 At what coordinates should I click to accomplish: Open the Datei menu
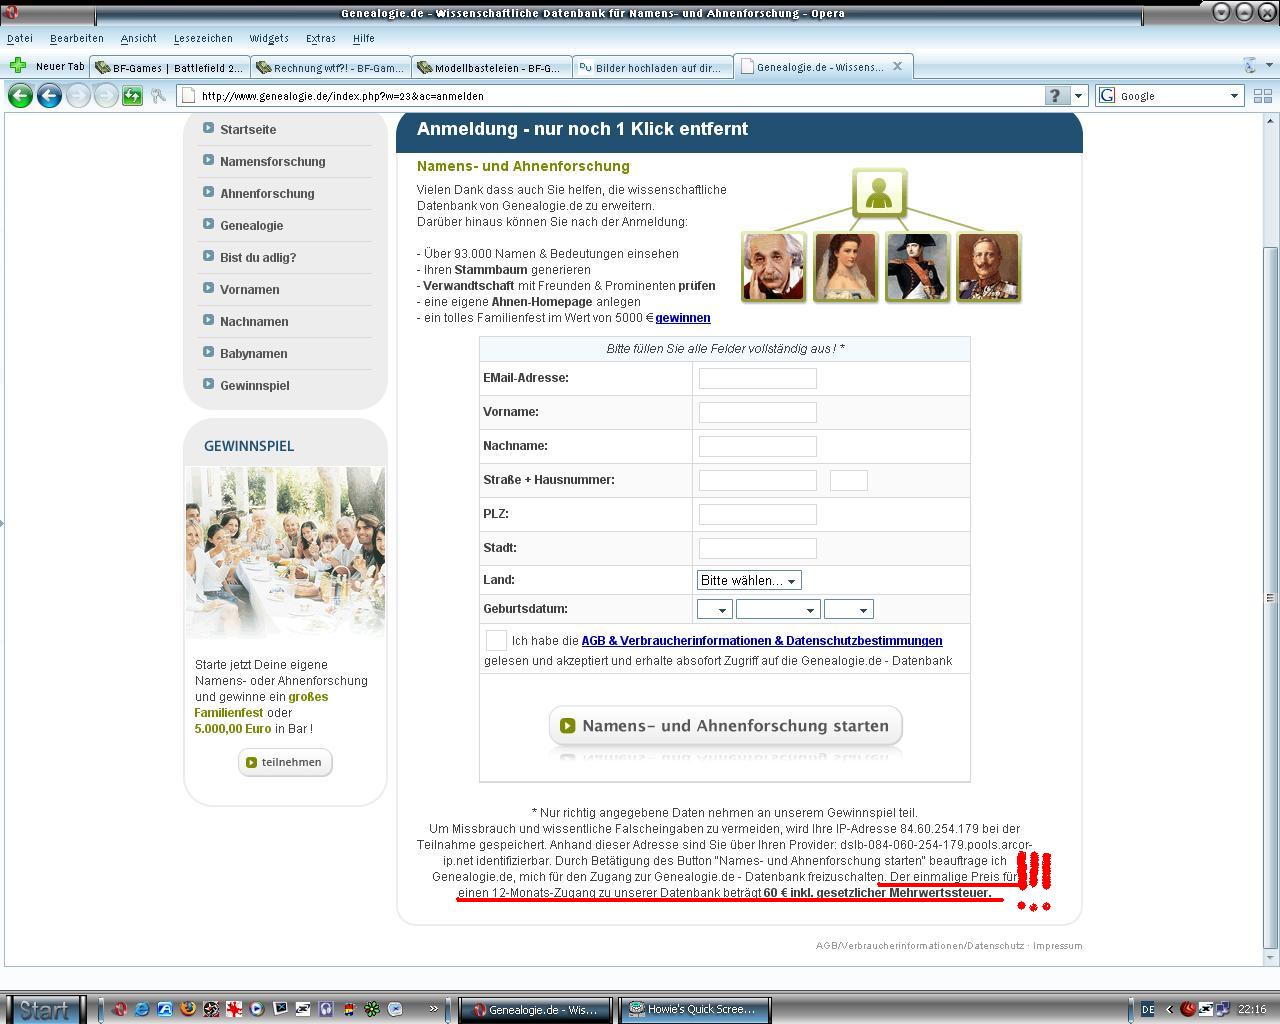coord(20,38)
